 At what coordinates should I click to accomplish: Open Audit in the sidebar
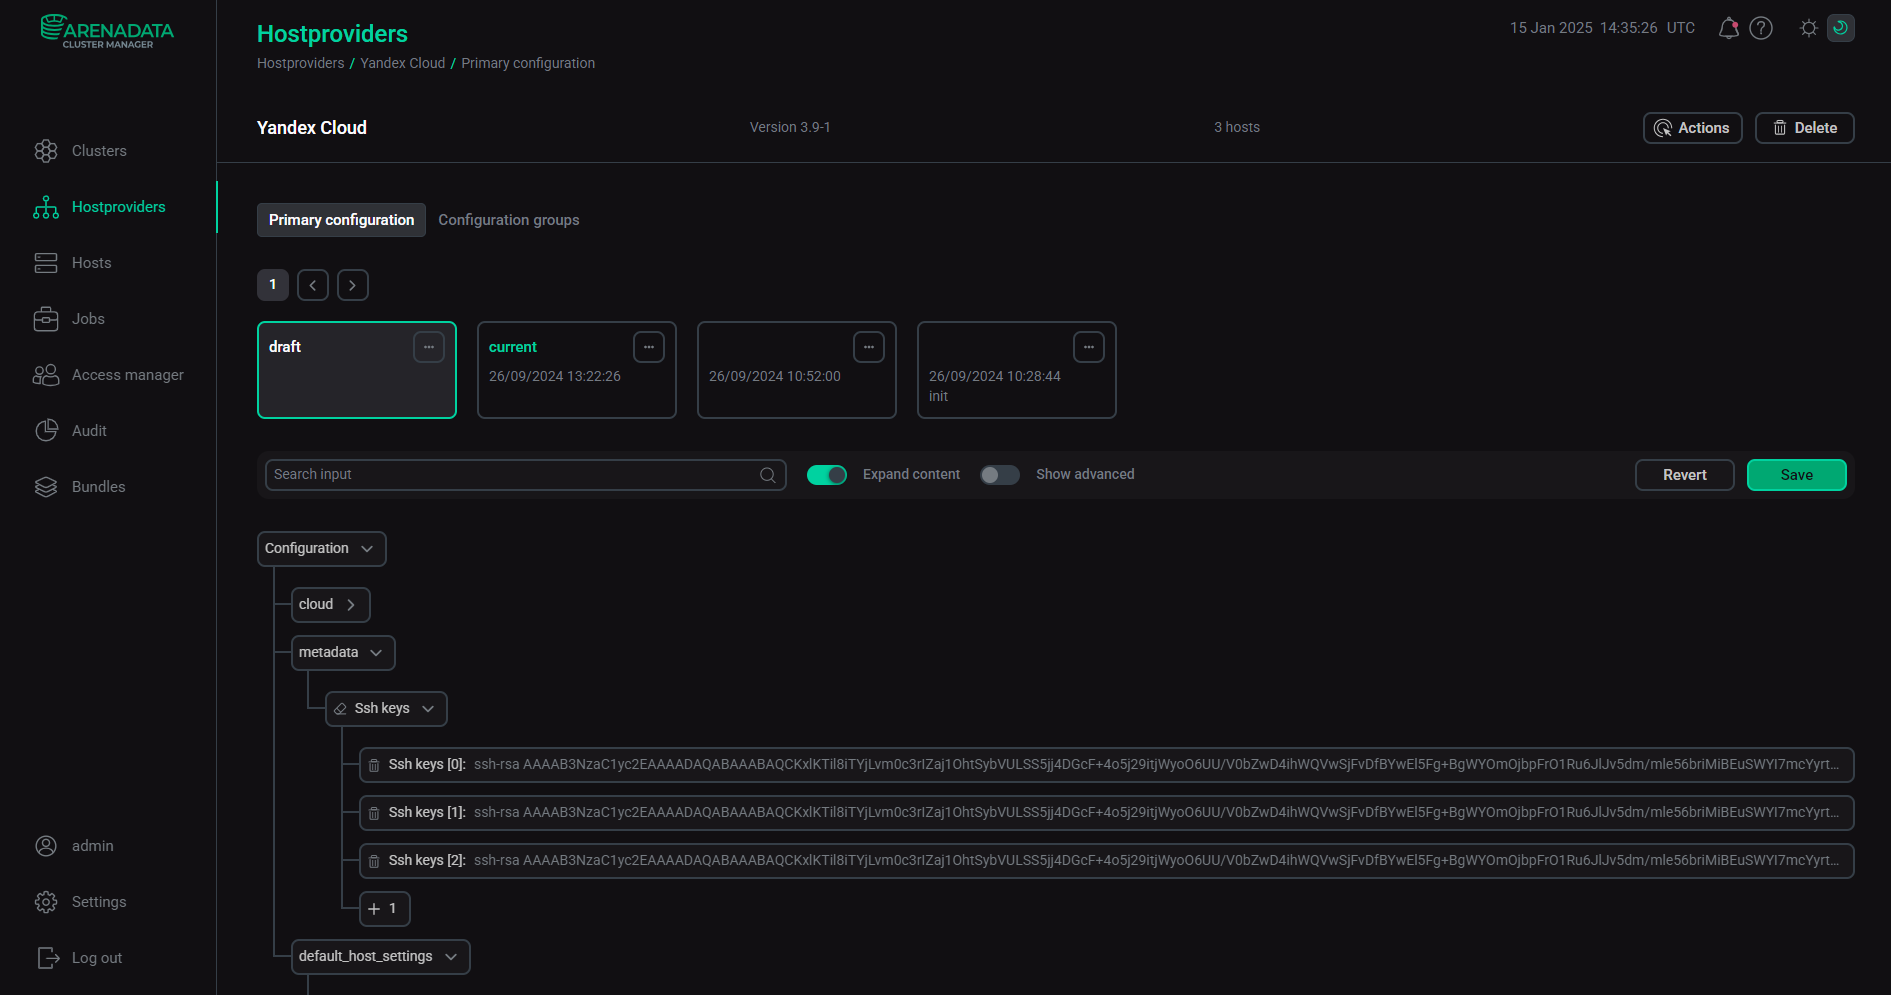pyautogui.click(x=89, y=431)
